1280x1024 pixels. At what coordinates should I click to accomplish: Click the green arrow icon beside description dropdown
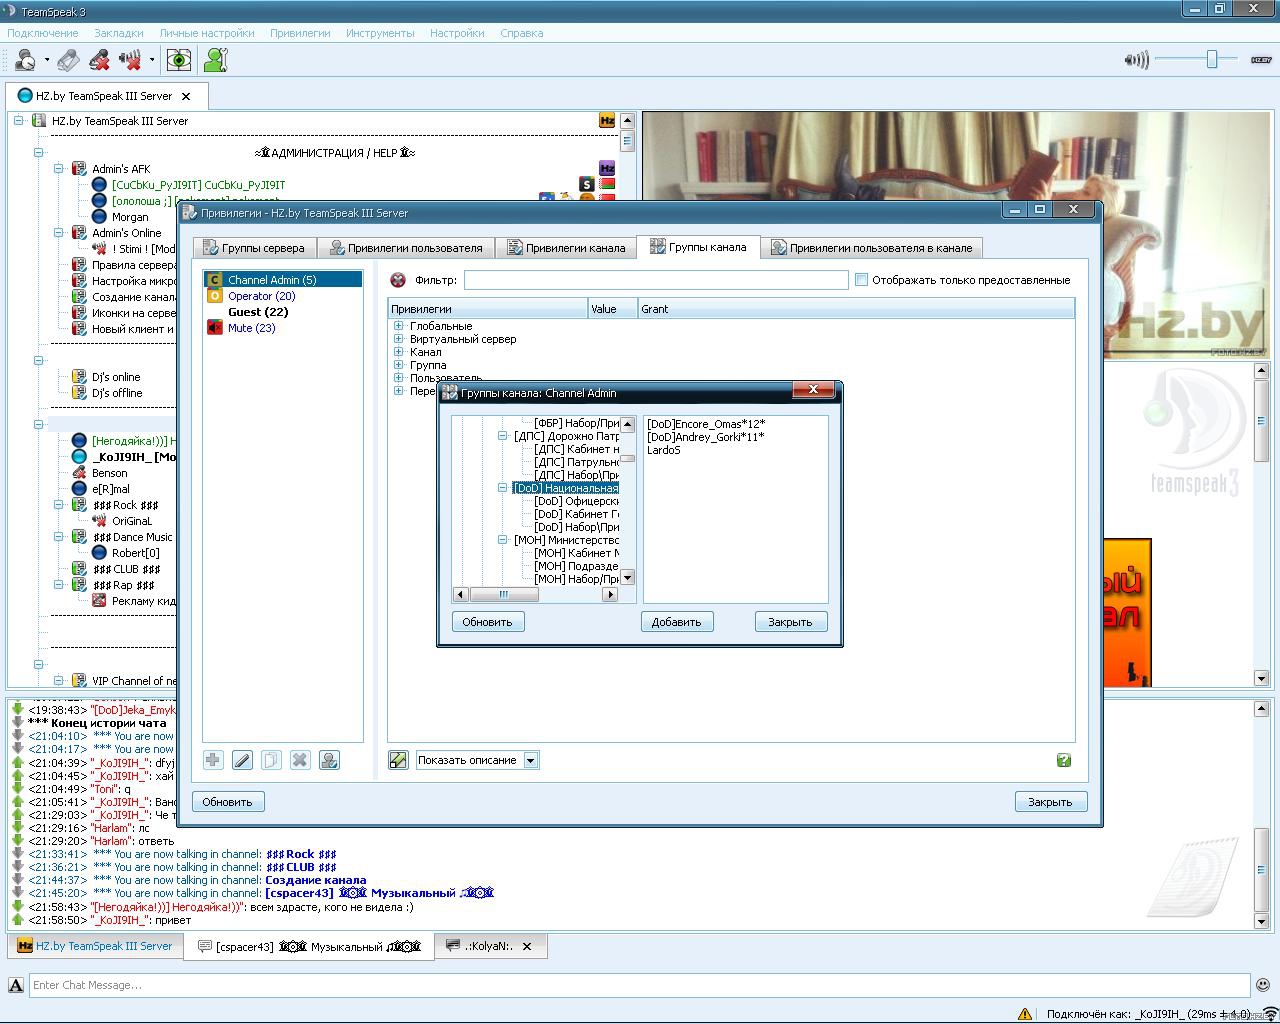(398, 760)
